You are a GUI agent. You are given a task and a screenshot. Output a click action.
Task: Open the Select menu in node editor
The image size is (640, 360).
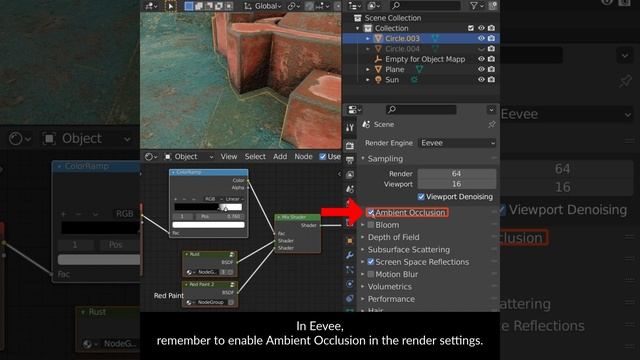[255, 157]
